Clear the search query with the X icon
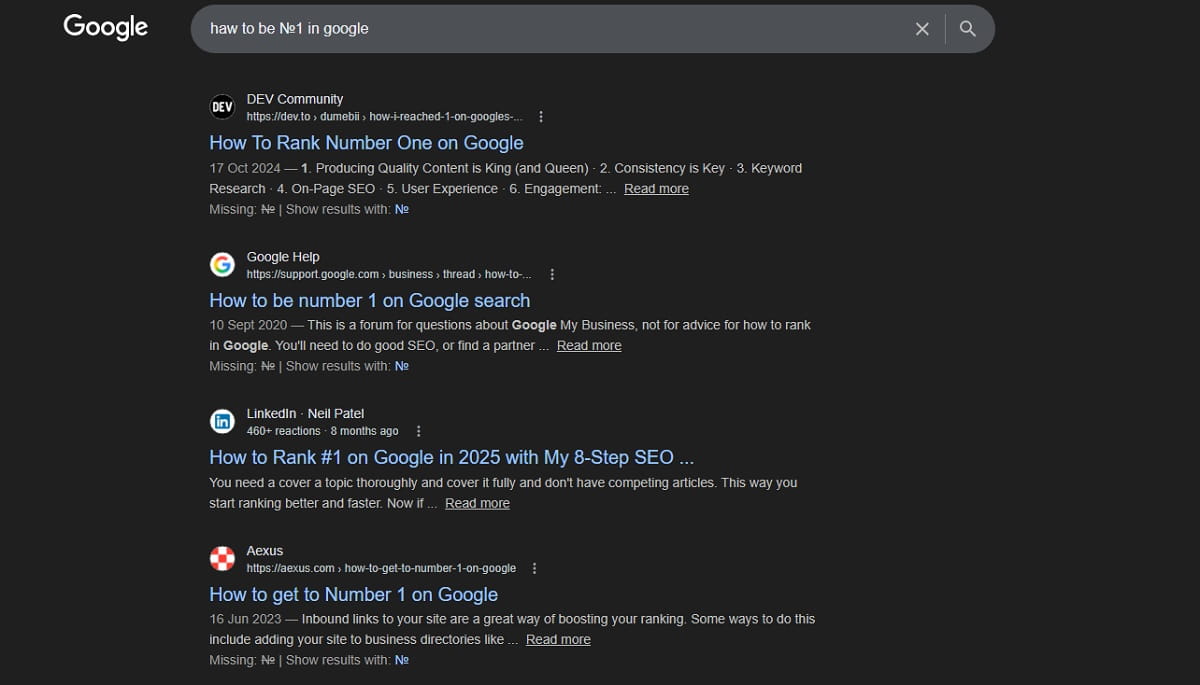1200x685 pixels. [x=922, y=29]
